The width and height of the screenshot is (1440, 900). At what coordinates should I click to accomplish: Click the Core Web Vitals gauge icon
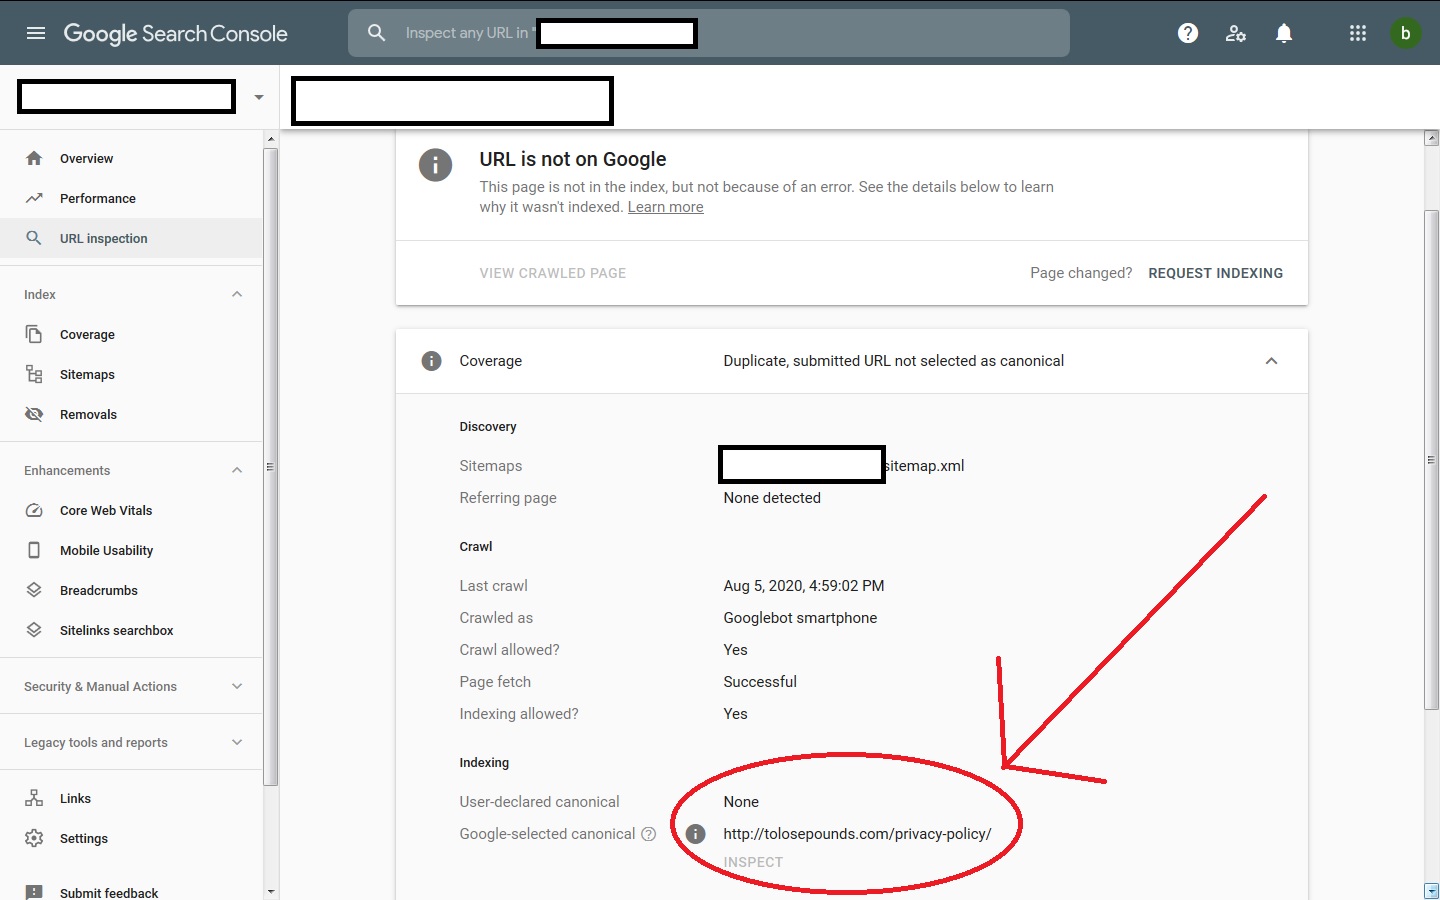[34, 510]
